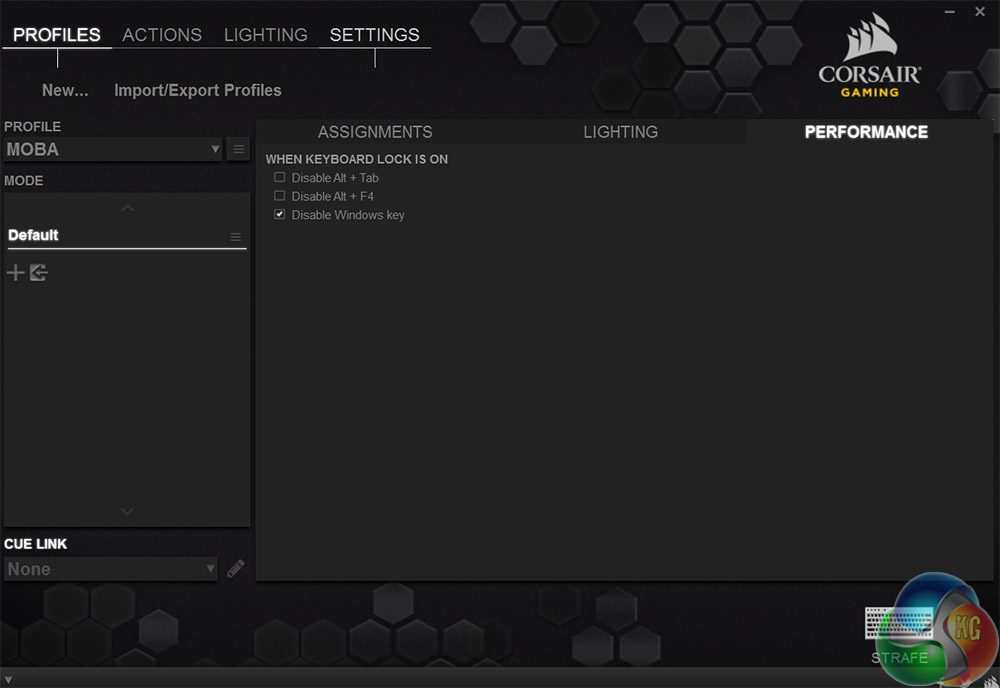Uncheck Disable Windows key checkbox
1000x688 pixels.
pos(279,214)
